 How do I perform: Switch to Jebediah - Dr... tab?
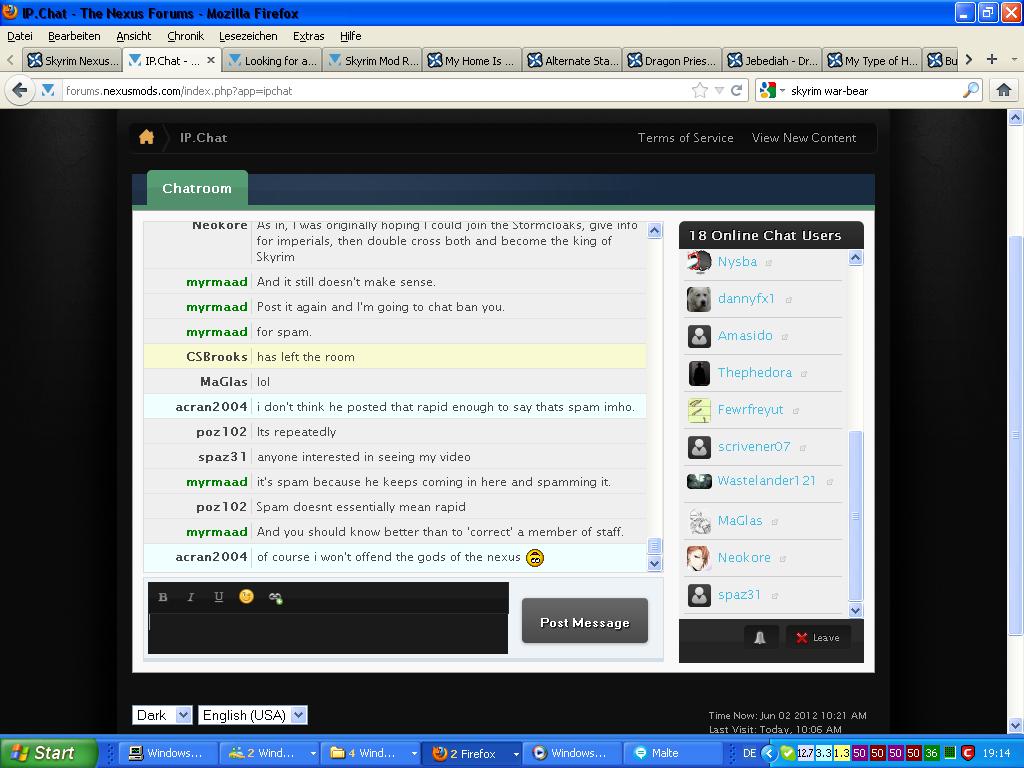click(772, 61)
